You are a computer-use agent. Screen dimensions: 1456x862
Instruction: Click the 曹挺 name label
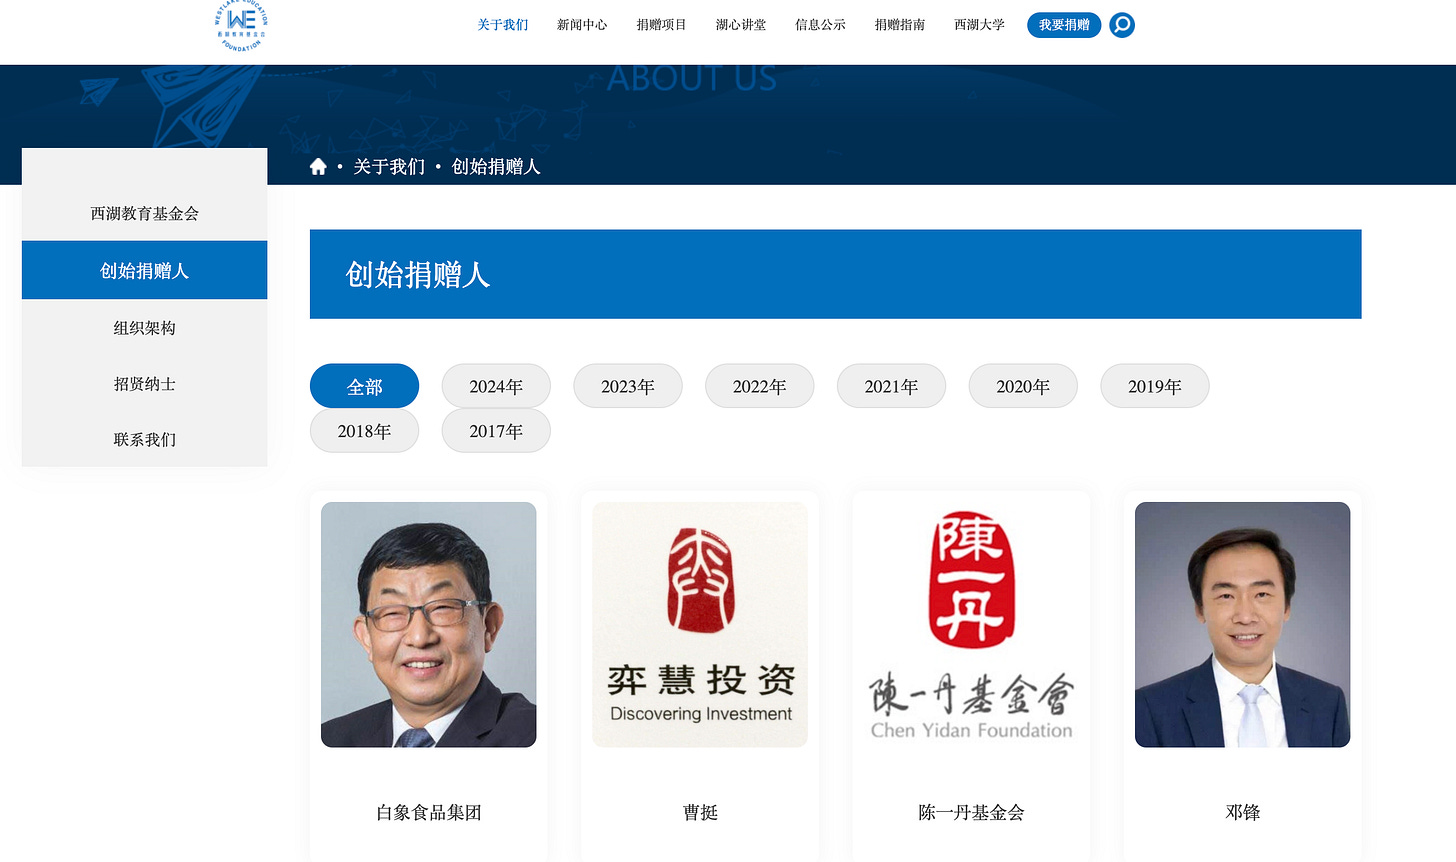pos(700,813)
